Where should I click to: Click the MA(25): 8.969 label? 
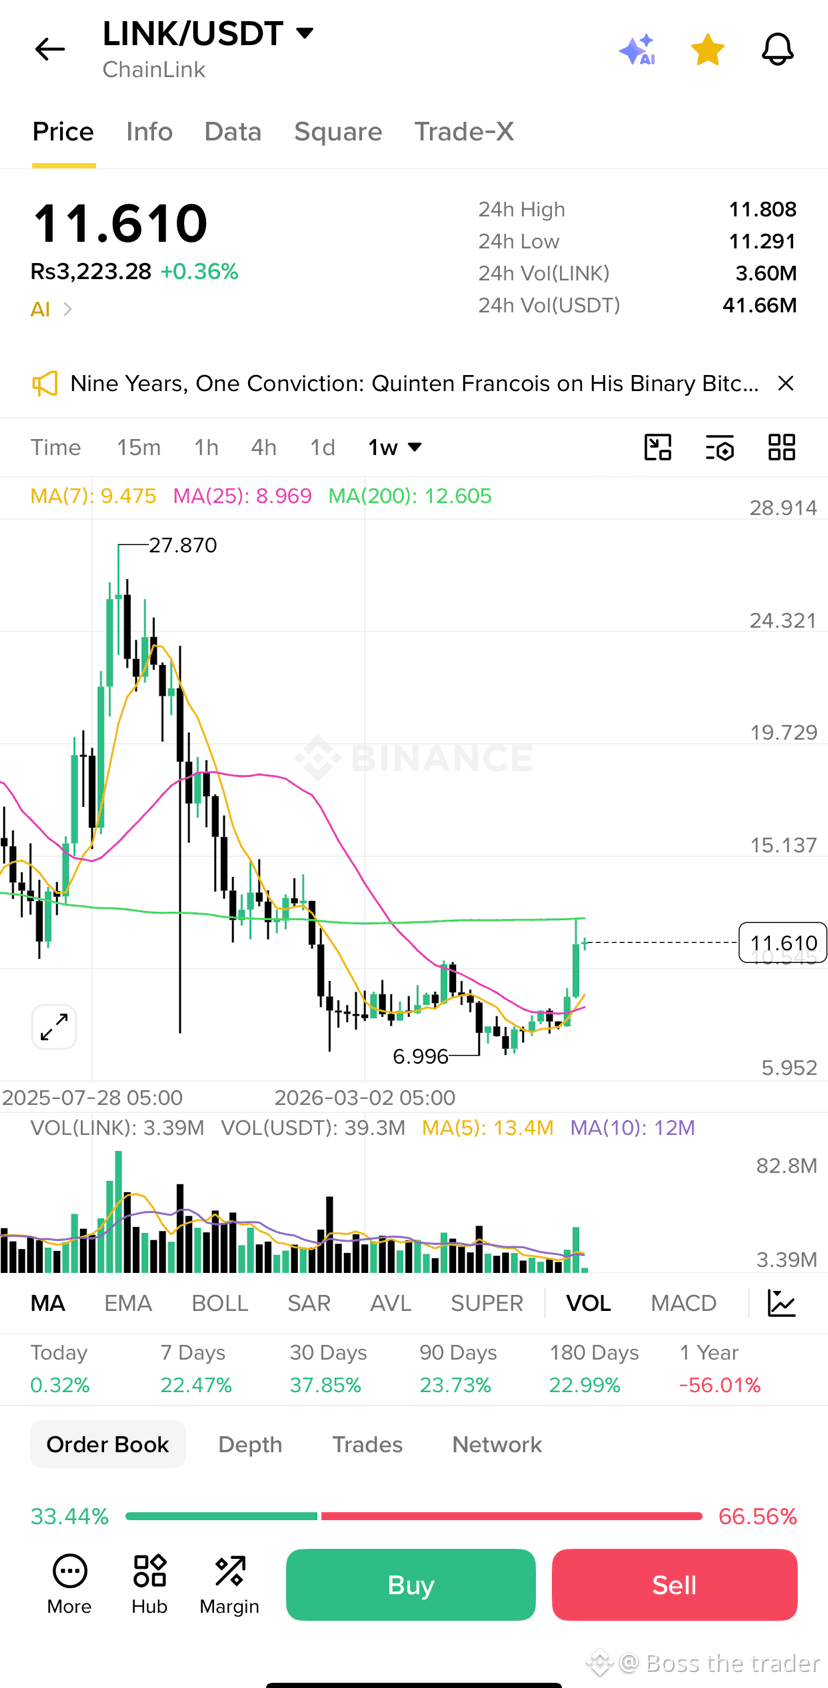[x=242, y=496]
